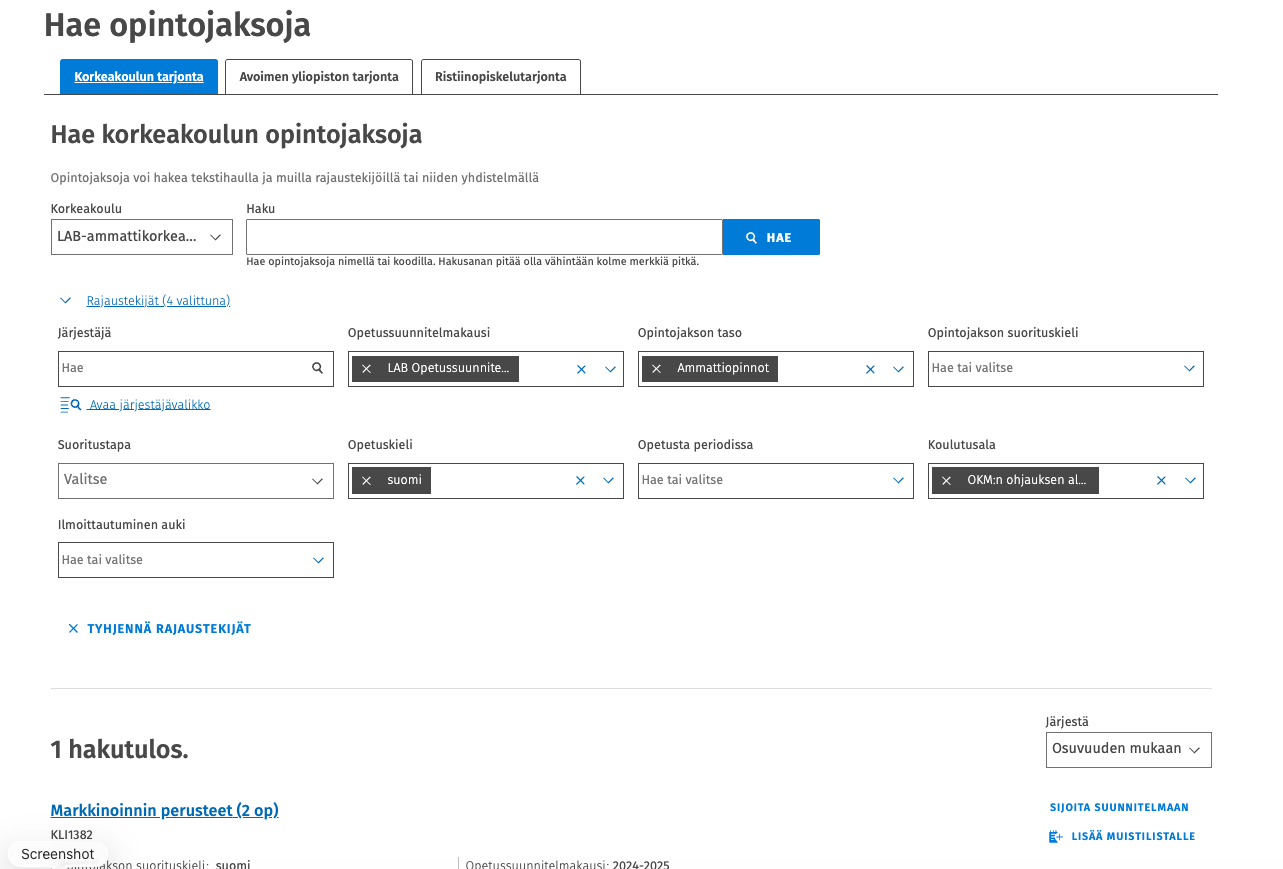Switch to Avoimen yliopiston tarjonta tab
The width and height of the screenshot is (1283, 869).
[x=319, y=77]
